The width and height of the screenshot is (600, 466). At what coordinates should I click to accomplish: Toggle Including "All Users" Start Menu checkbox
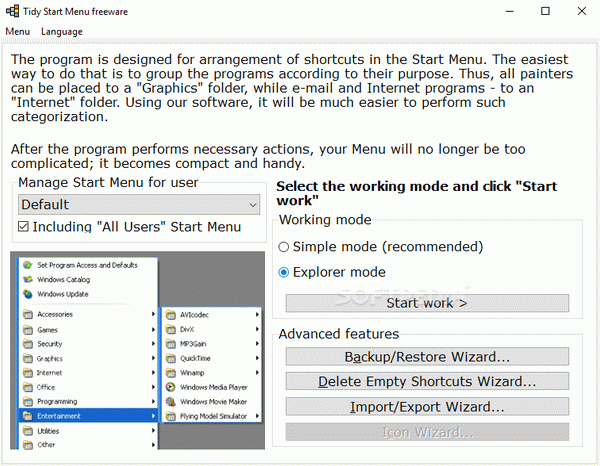(x=130, y=227)
